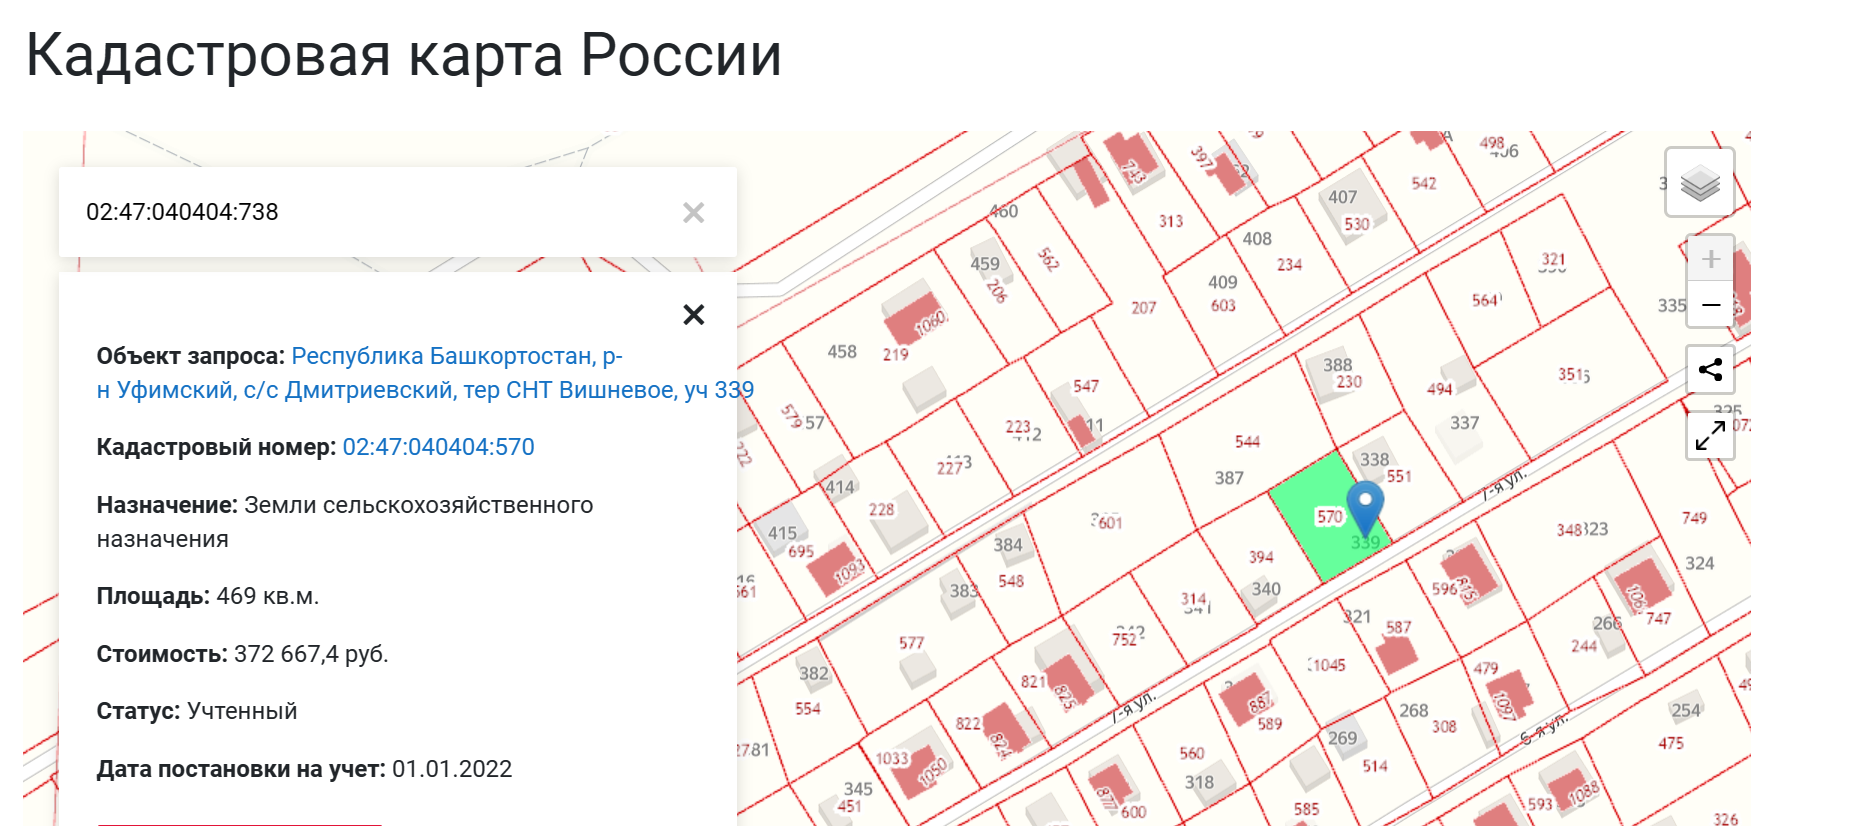
Task: Click parcel 560 on the map
Action: pyautogui.click(x=1192, y=753)
